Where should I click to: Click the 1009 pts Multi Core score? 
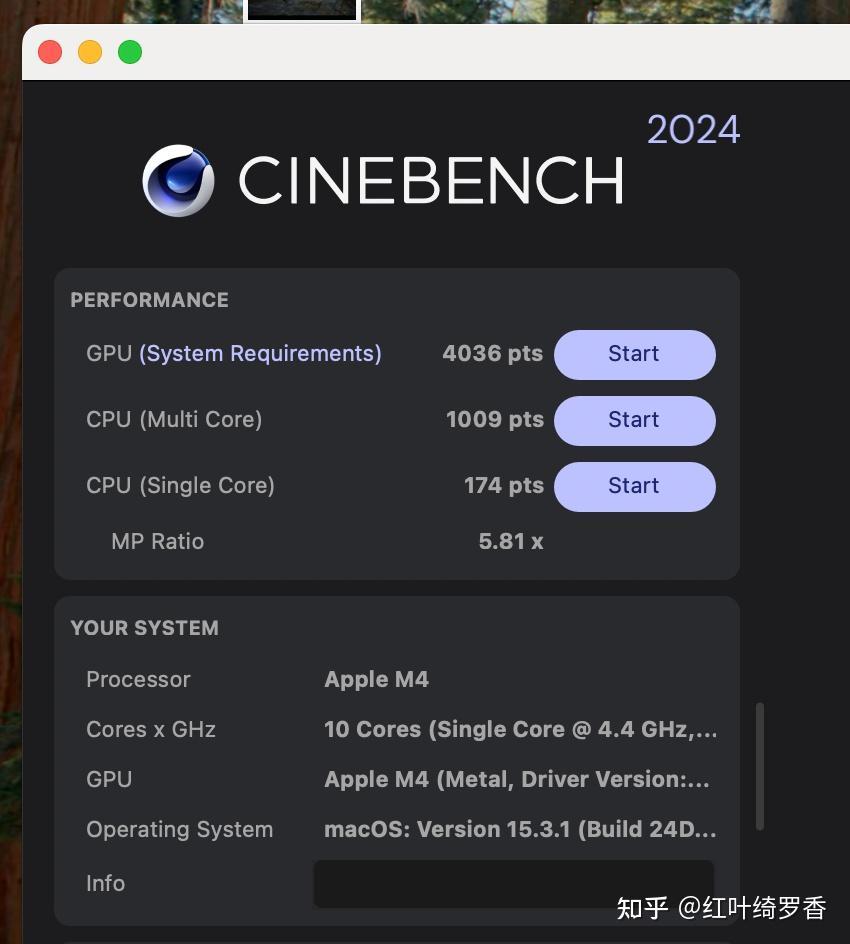[x=495, y=419]
